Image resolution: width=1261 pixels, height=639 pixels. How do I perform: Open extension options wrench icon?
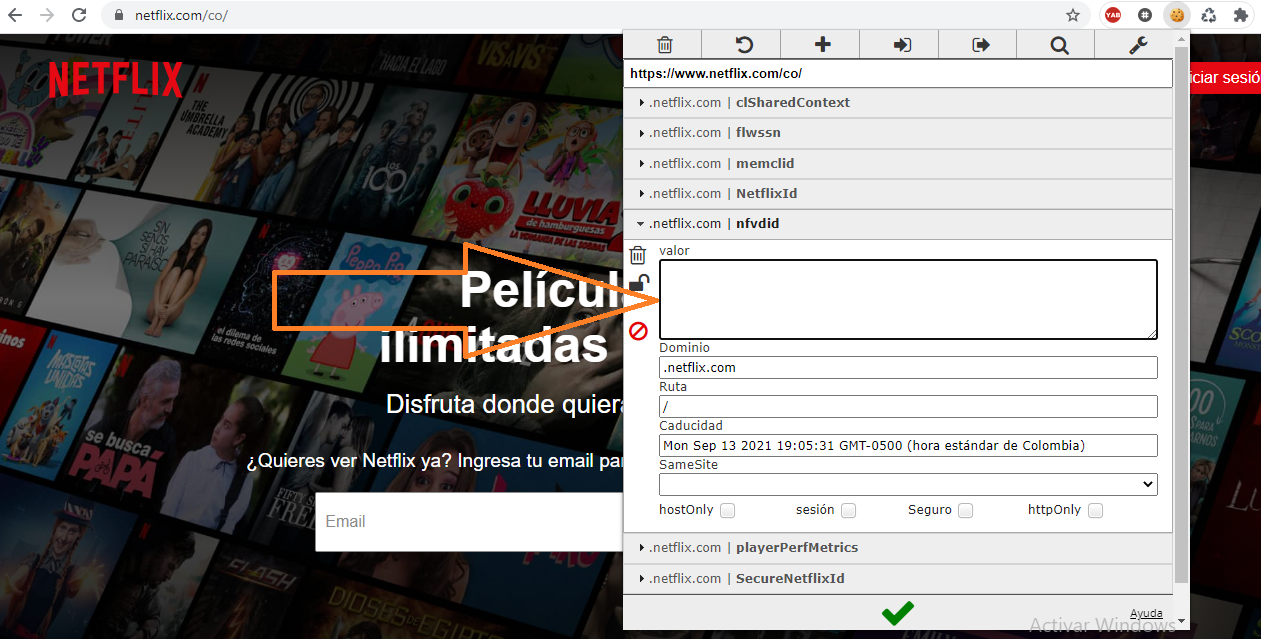point(1137,45)
